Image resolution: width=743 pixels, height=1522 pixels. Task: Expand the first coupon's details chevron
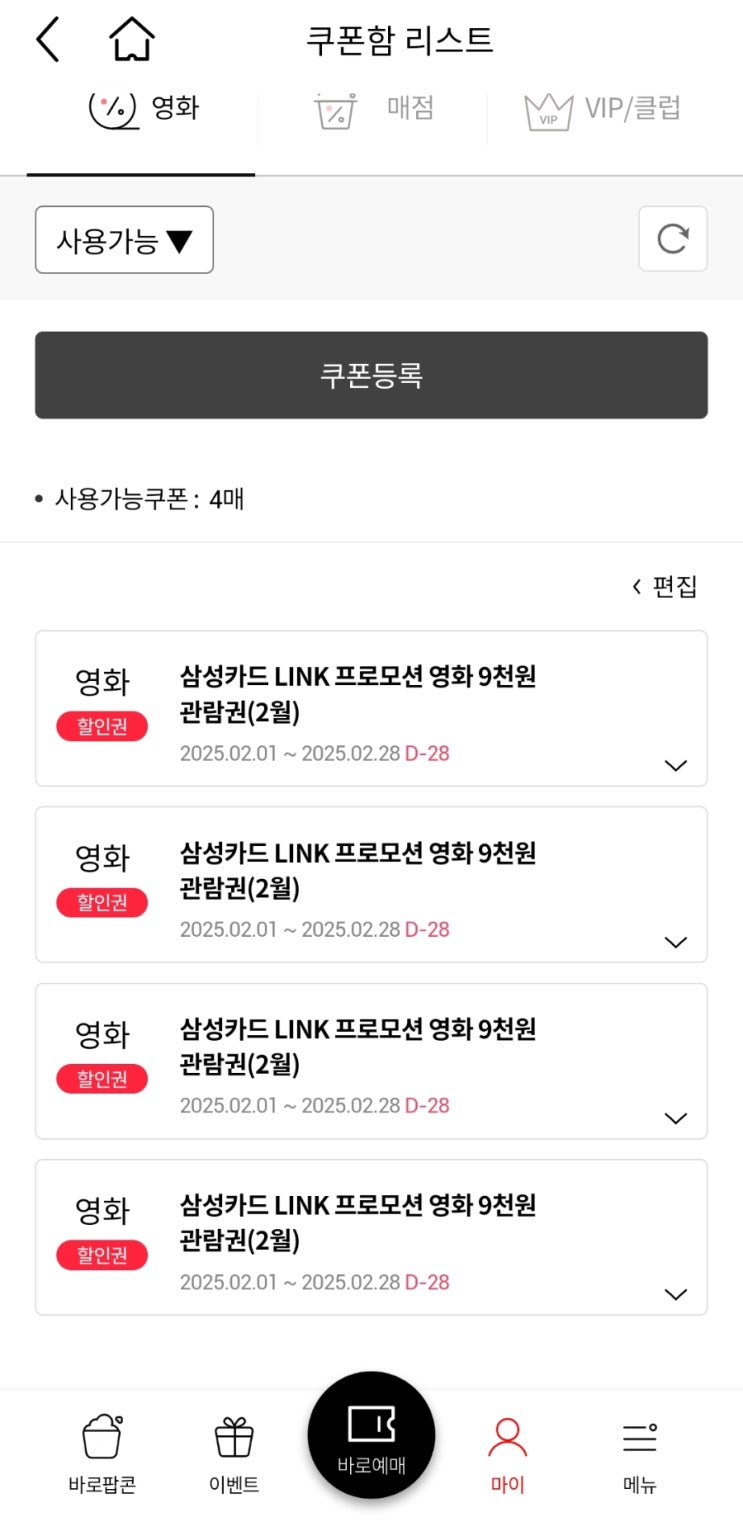[x=676, y=765]
